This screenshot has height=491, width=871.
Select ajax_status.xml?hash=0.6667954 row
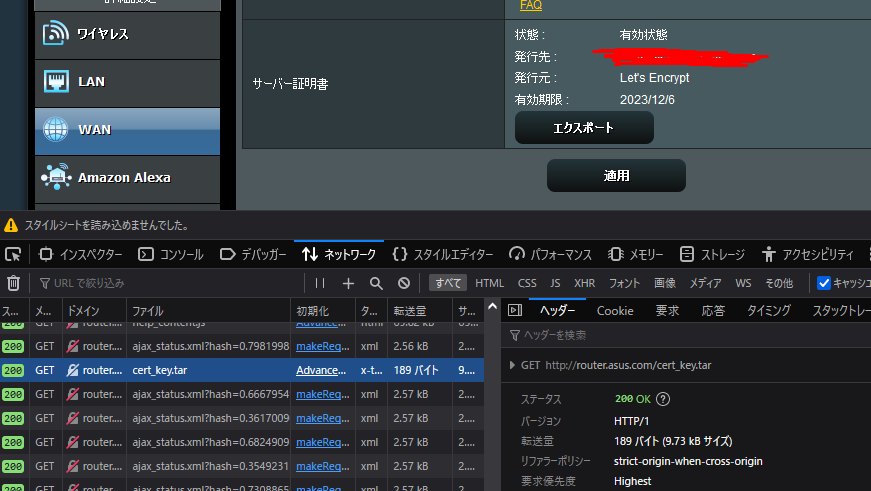coord(242,394)
